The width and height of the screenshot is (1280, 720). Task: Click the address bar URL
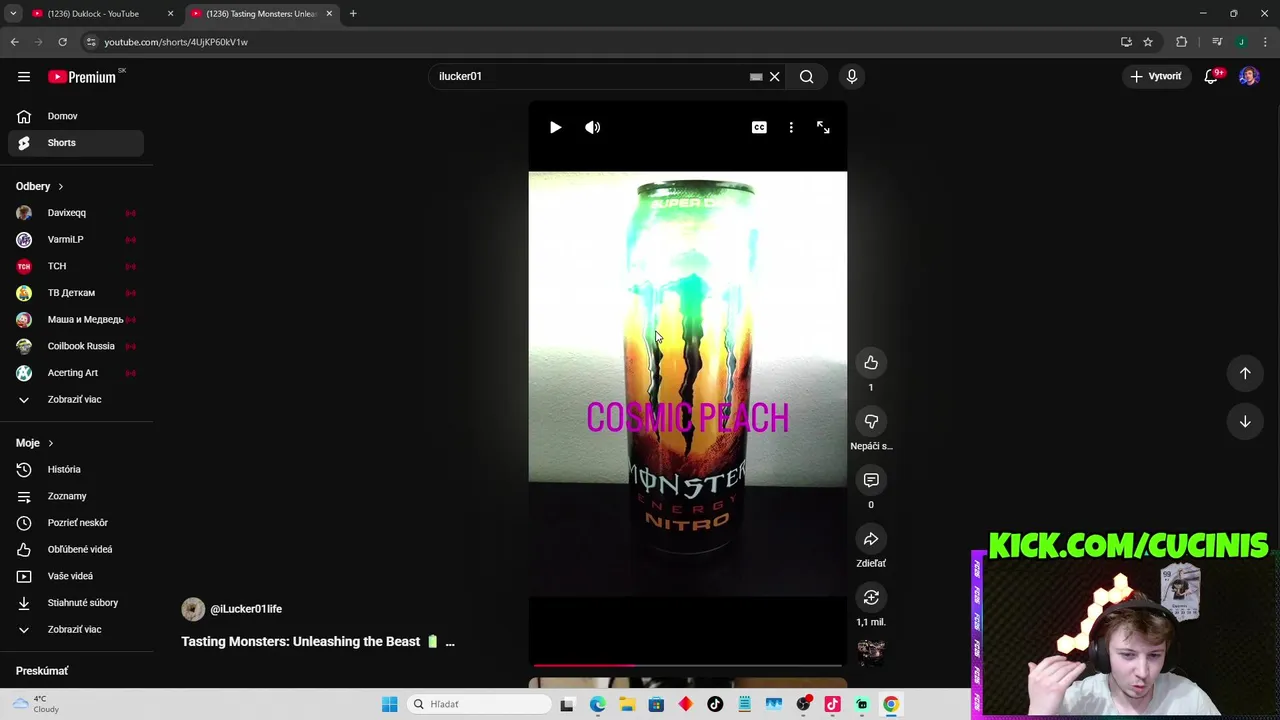pyautogui.click(x=176, y=42)
